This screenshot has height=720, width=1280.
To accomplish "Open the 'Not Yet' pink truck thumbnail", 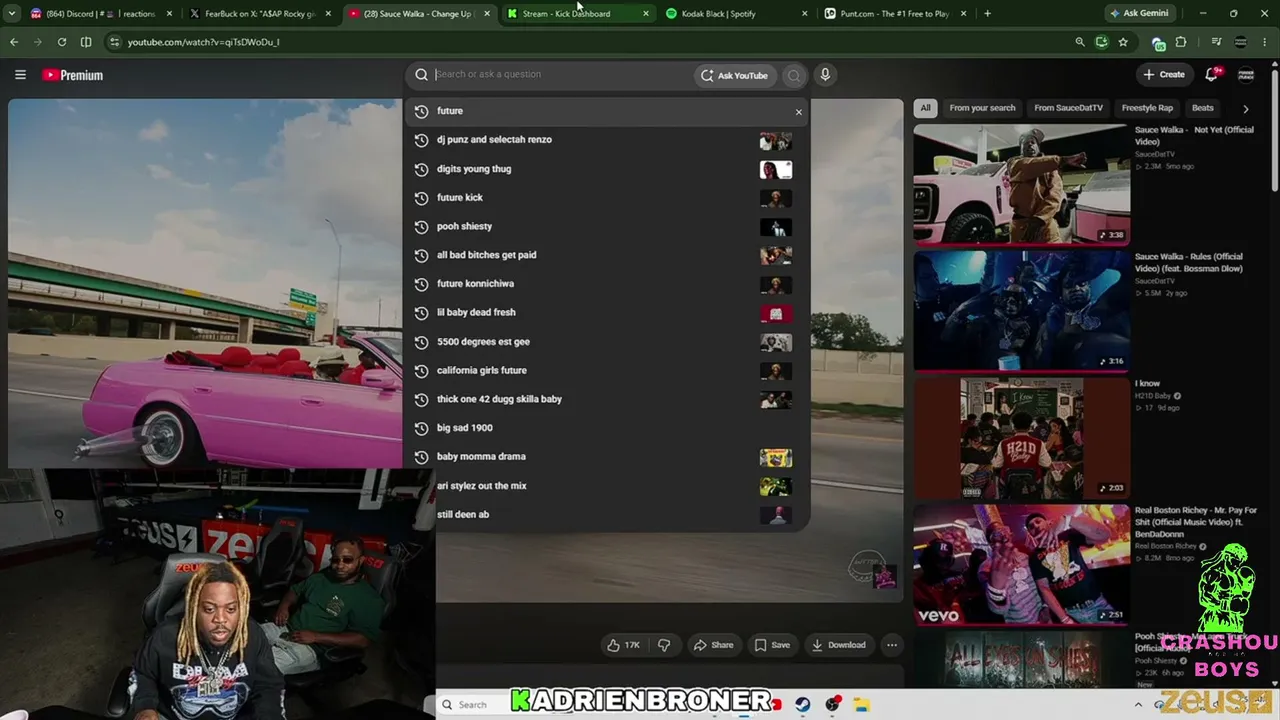I will pos(1021,184).
